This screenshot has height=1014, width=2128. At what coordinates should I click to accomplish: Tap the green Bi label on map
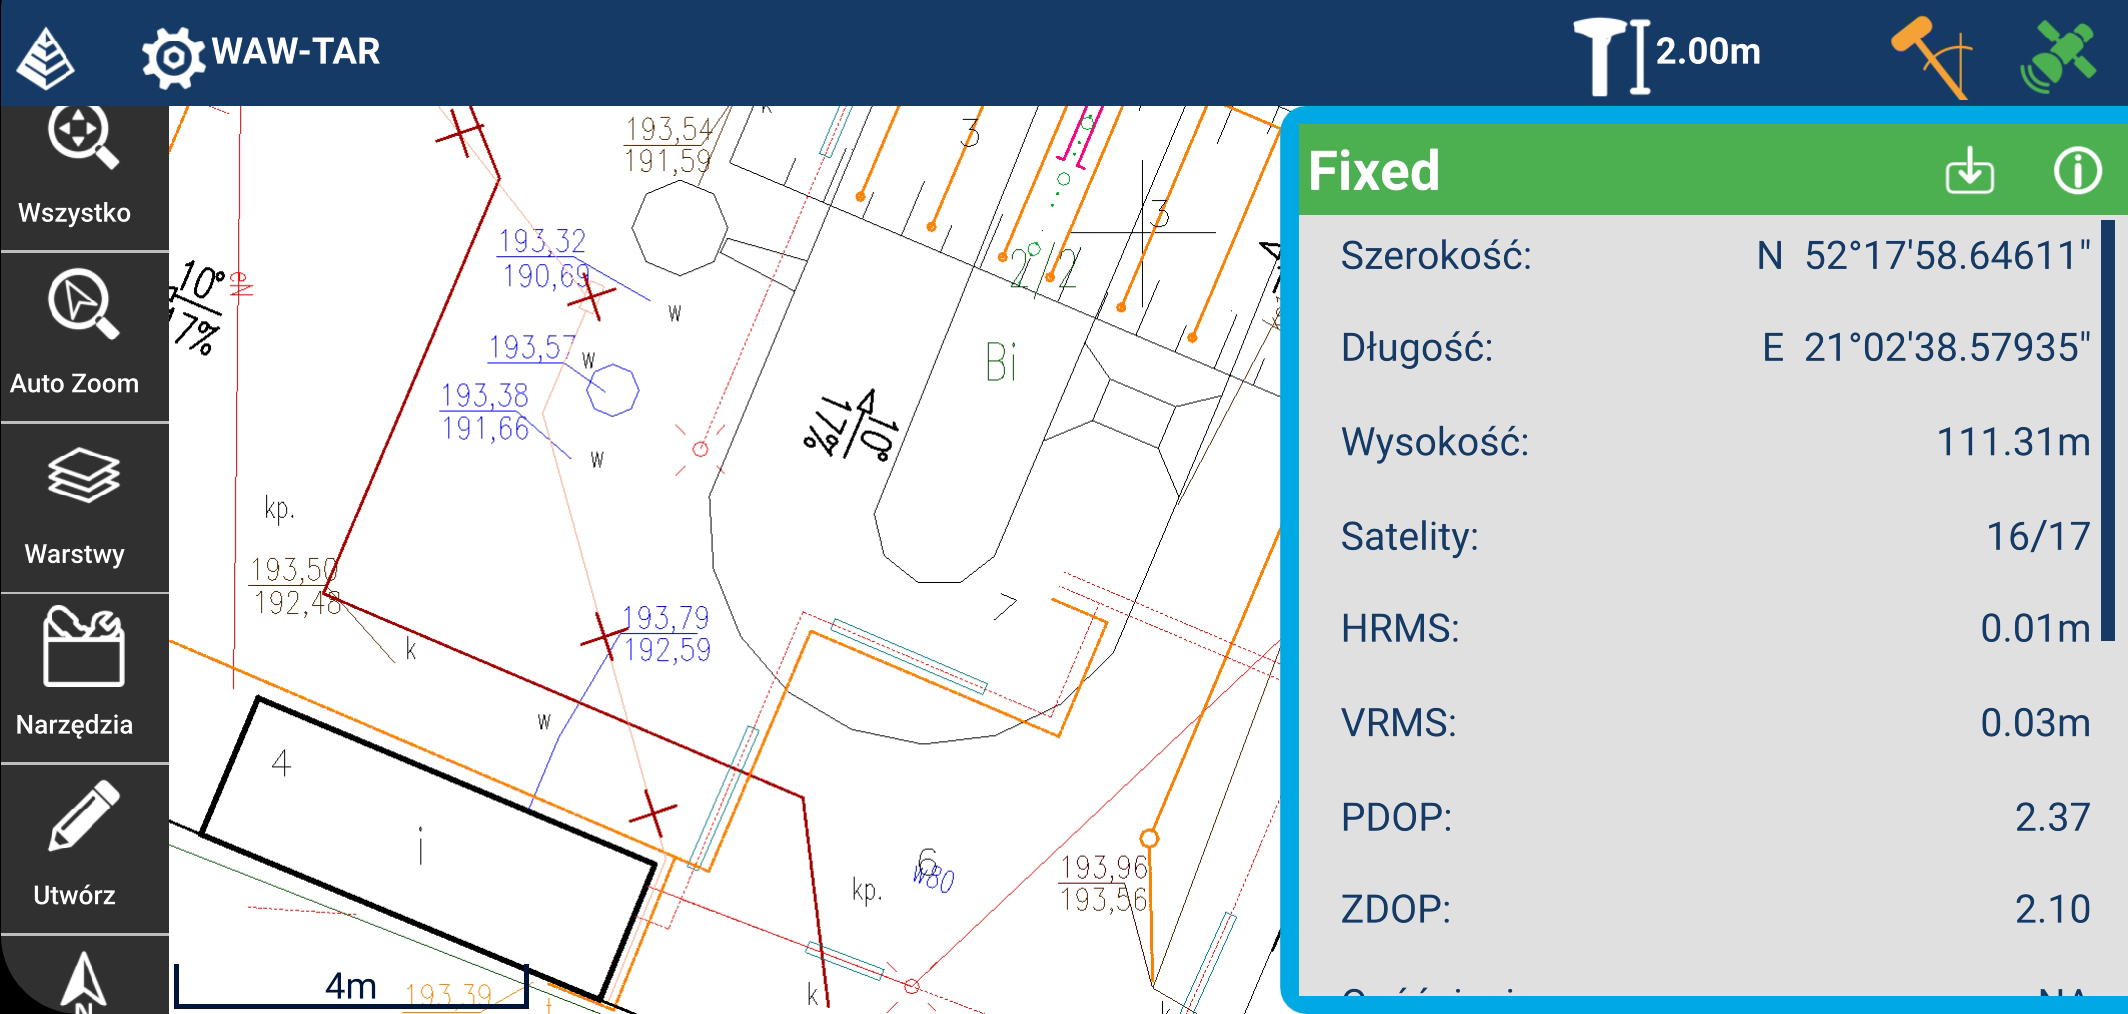pyautogui.click(x=1001, y=362)
